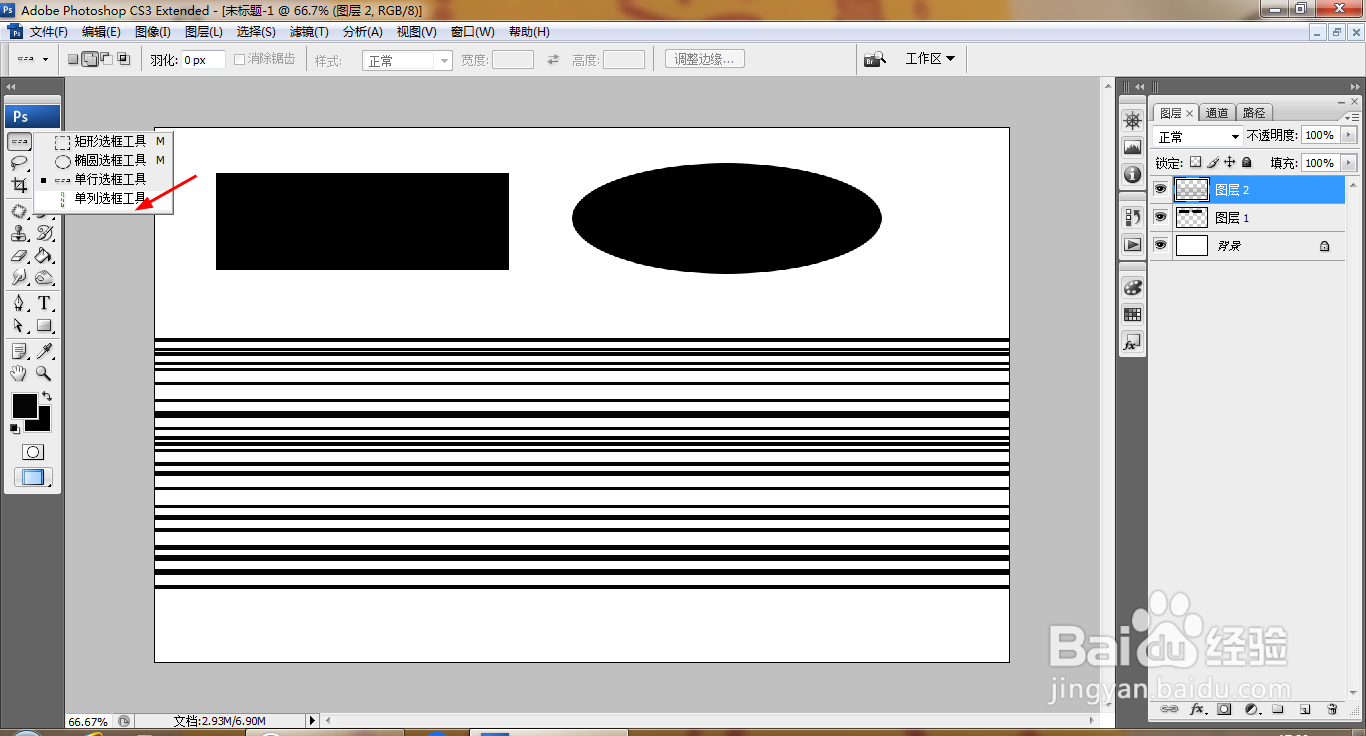
Task: Toggle lock all icon
Action: [x=1247, y=162]
